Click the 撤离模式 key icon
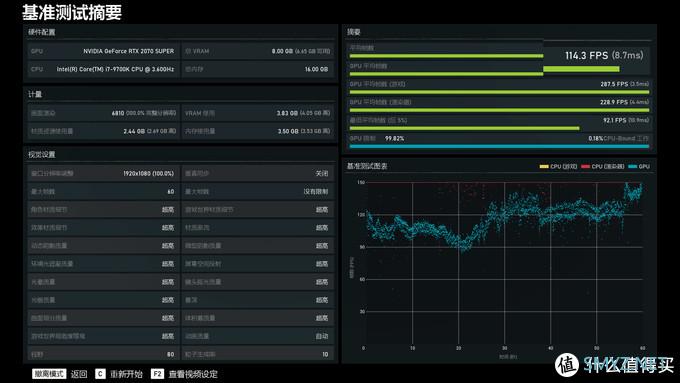680x383 pixels. (49, 374)
